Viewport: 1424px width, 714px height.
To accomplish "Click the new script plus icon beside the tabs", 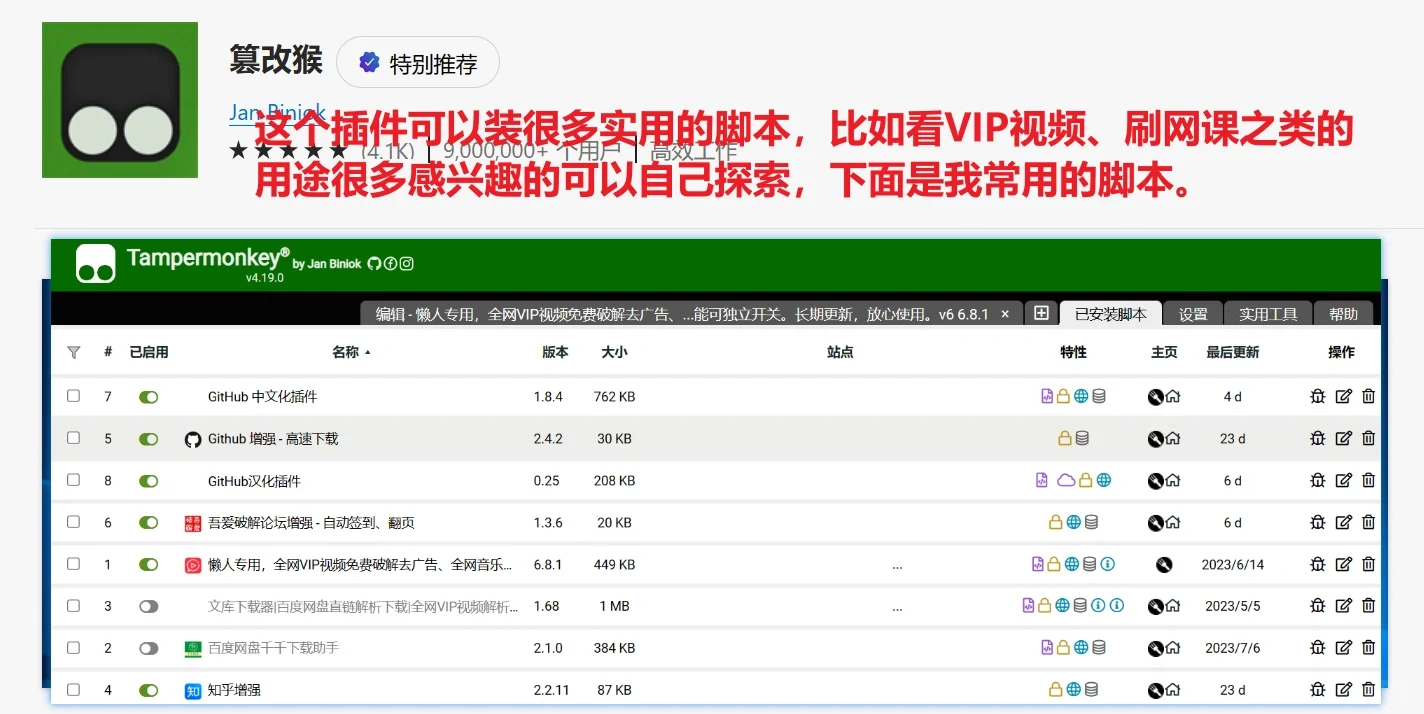I will click(x=1040, y=313).
